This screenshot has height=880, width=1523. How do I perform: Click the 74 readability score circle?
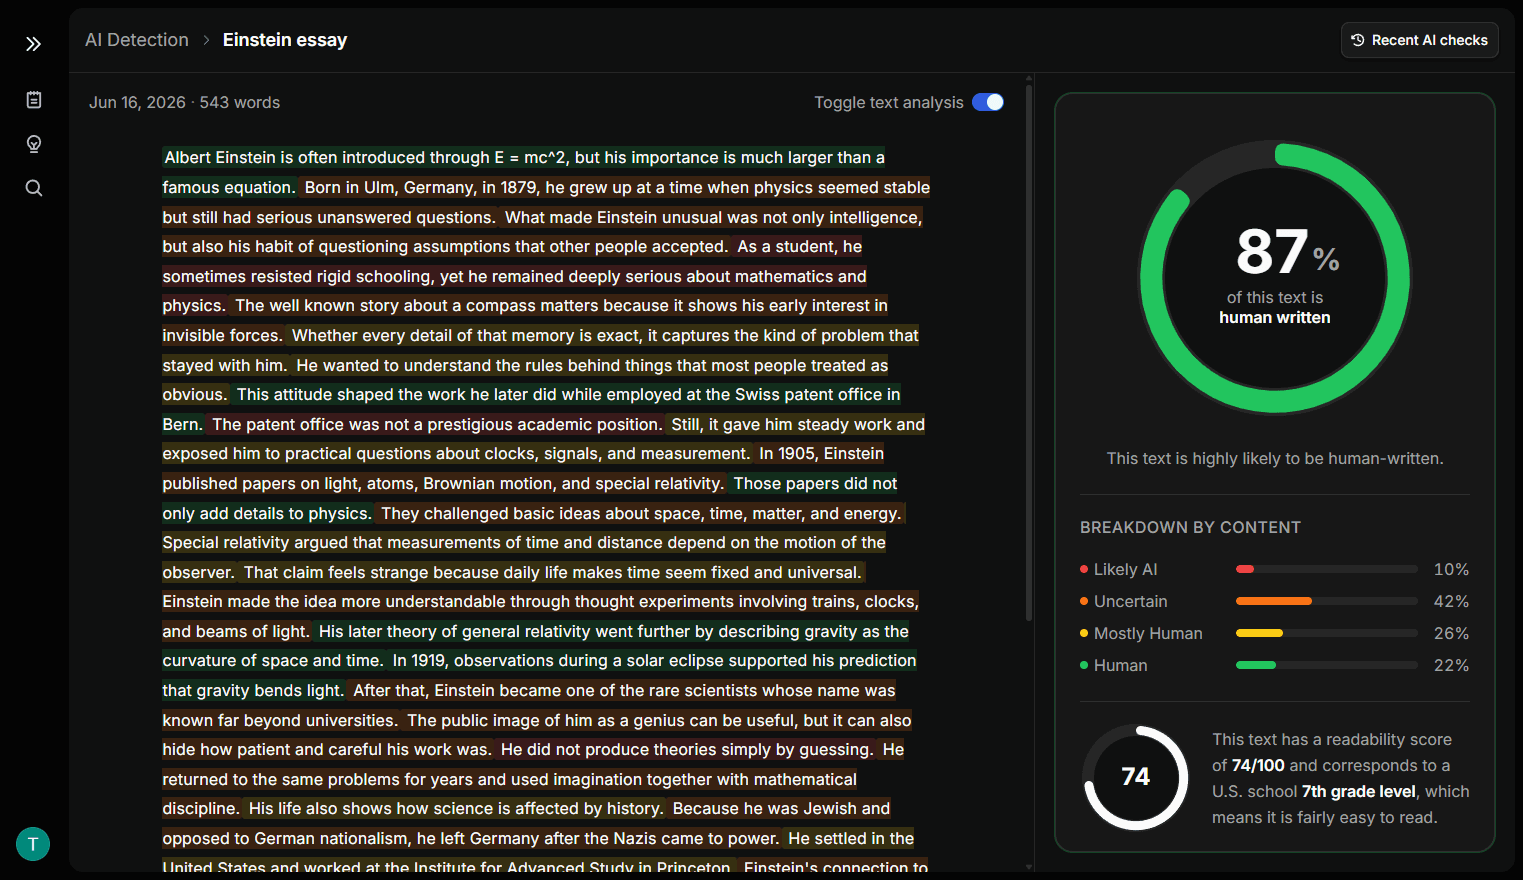tap(1135, 777)
